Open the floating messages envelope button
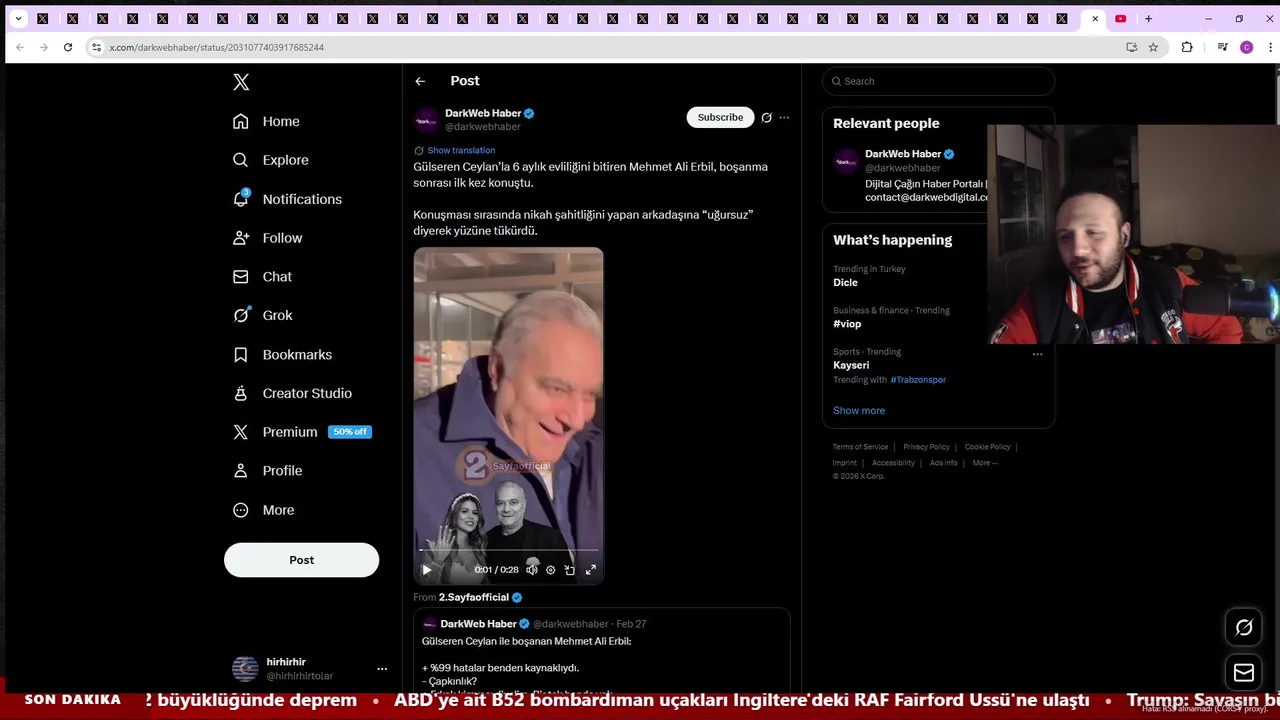The width and height of the screenshot is (1280, 720). point(1244,673)
